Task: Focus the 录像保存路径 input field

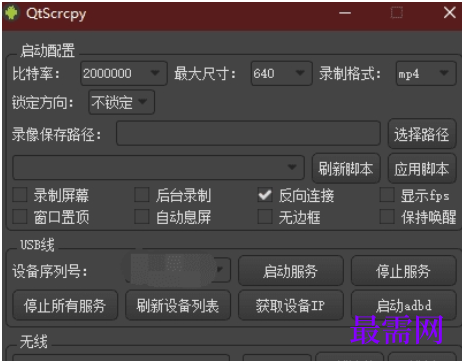Action: (x=248, y=133)
